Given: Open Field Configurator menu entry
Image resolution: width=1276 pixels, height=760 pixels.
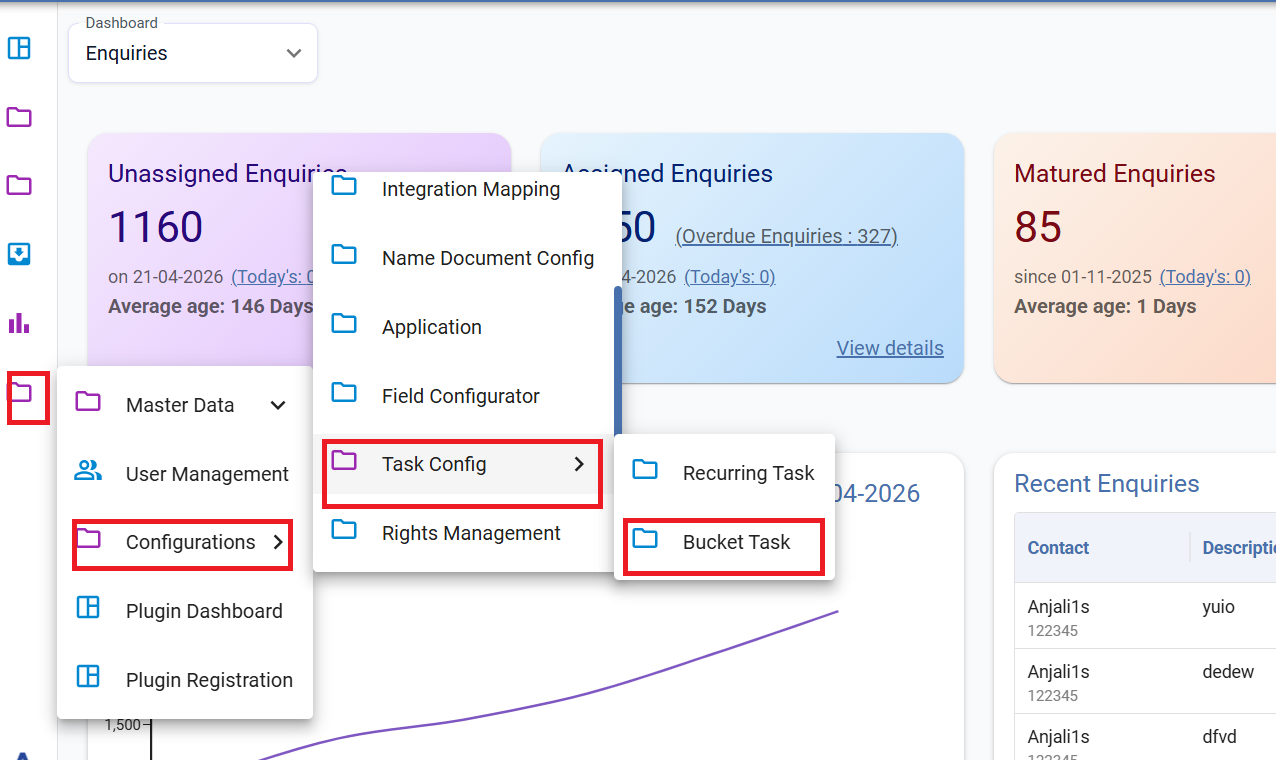Looking at the screenshot, I should tap(461, 396).
